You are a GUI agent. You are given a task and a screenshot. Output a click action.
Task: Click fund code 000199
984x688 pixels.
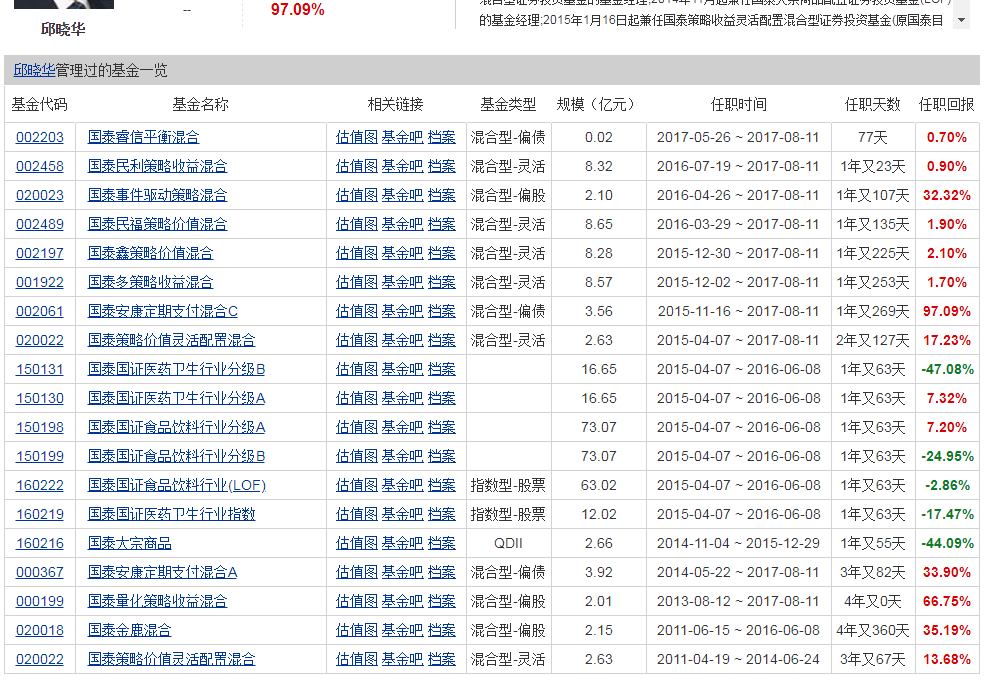[x=40, y=601]
